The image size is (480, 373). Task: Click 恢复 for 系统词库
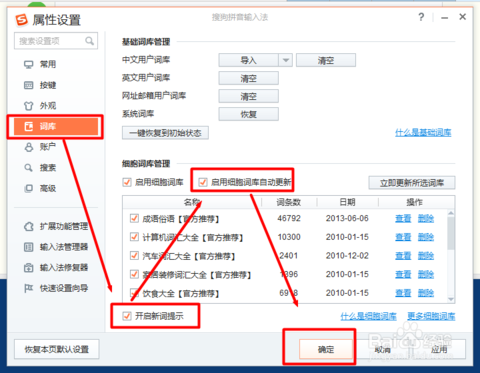point(249,114)
